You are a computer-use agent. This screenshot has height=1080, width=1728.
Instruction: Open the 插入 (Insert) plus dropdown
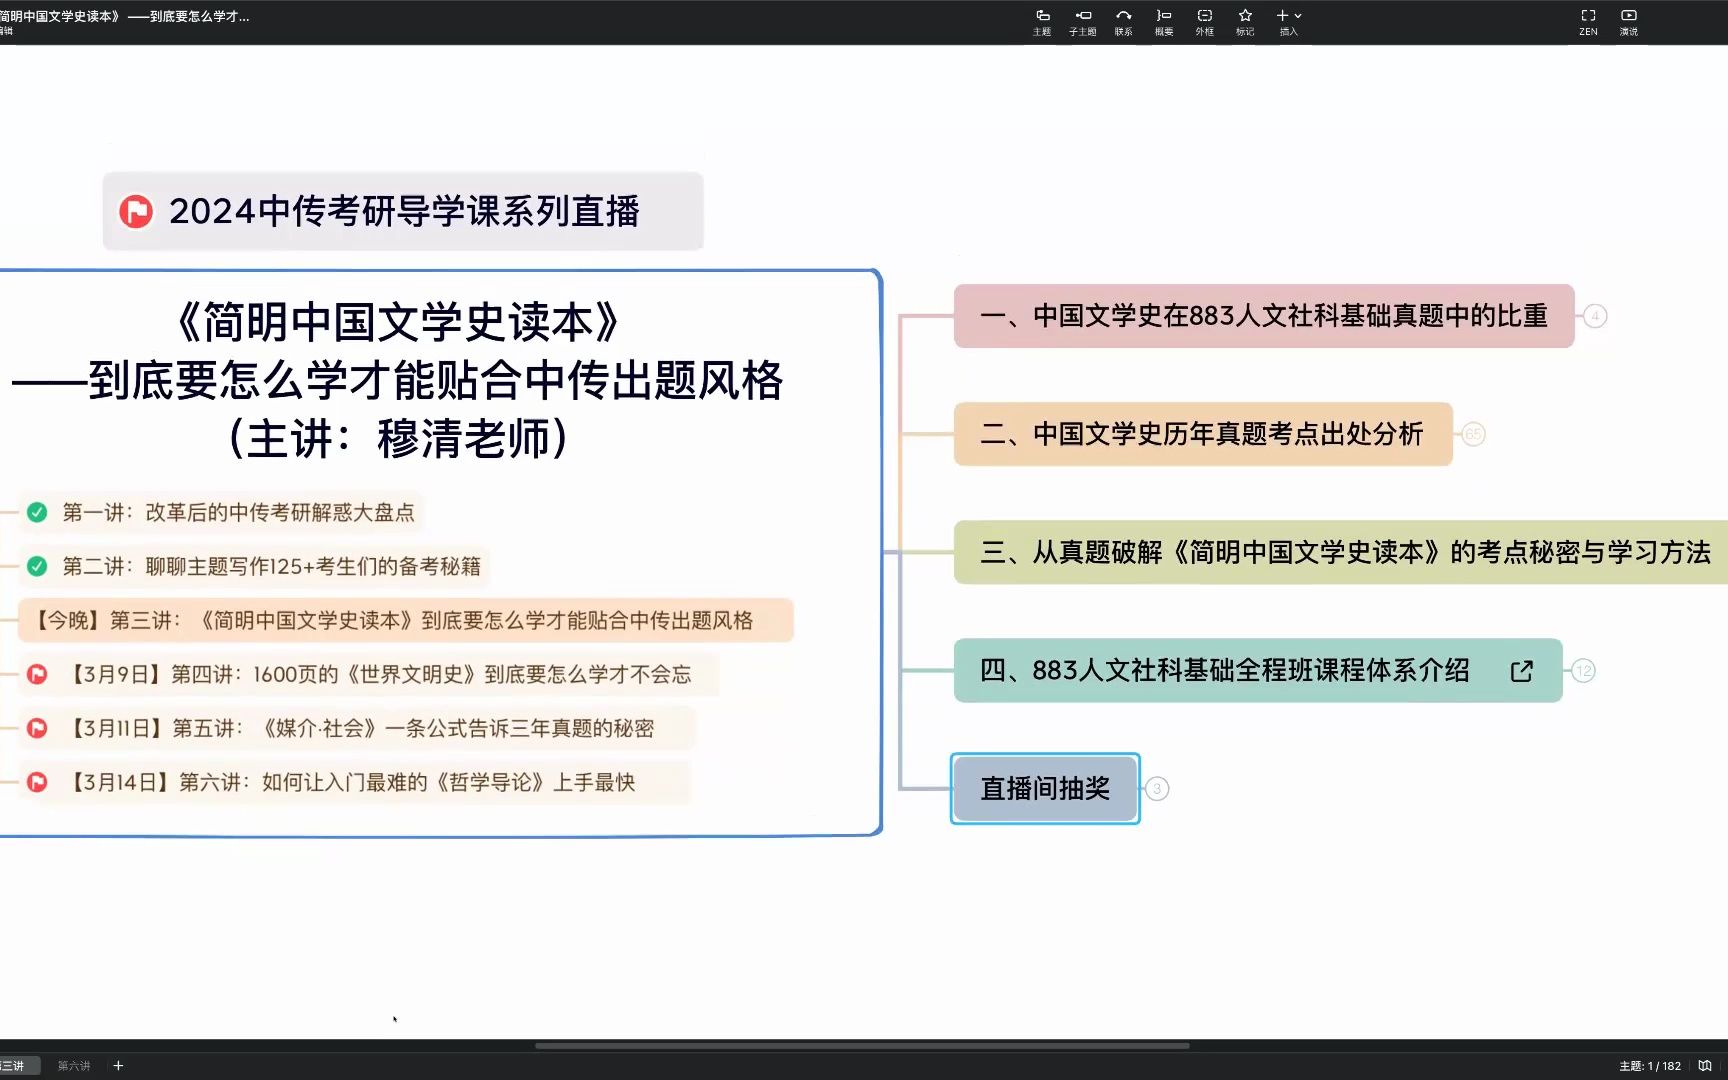click(x=1288, y=21)
